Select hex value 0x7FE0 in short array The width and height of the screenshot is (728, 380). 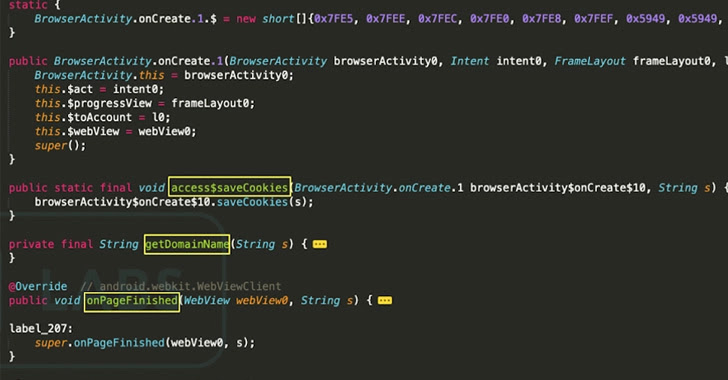point(489,19)
